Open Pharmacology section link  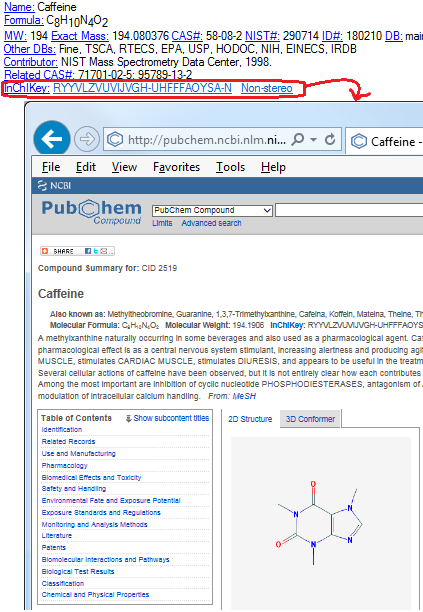point(64,466)
